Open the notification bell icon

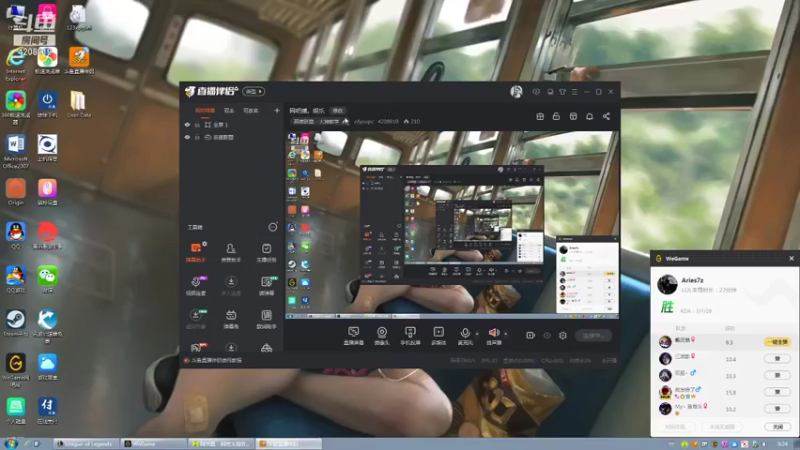589,116
